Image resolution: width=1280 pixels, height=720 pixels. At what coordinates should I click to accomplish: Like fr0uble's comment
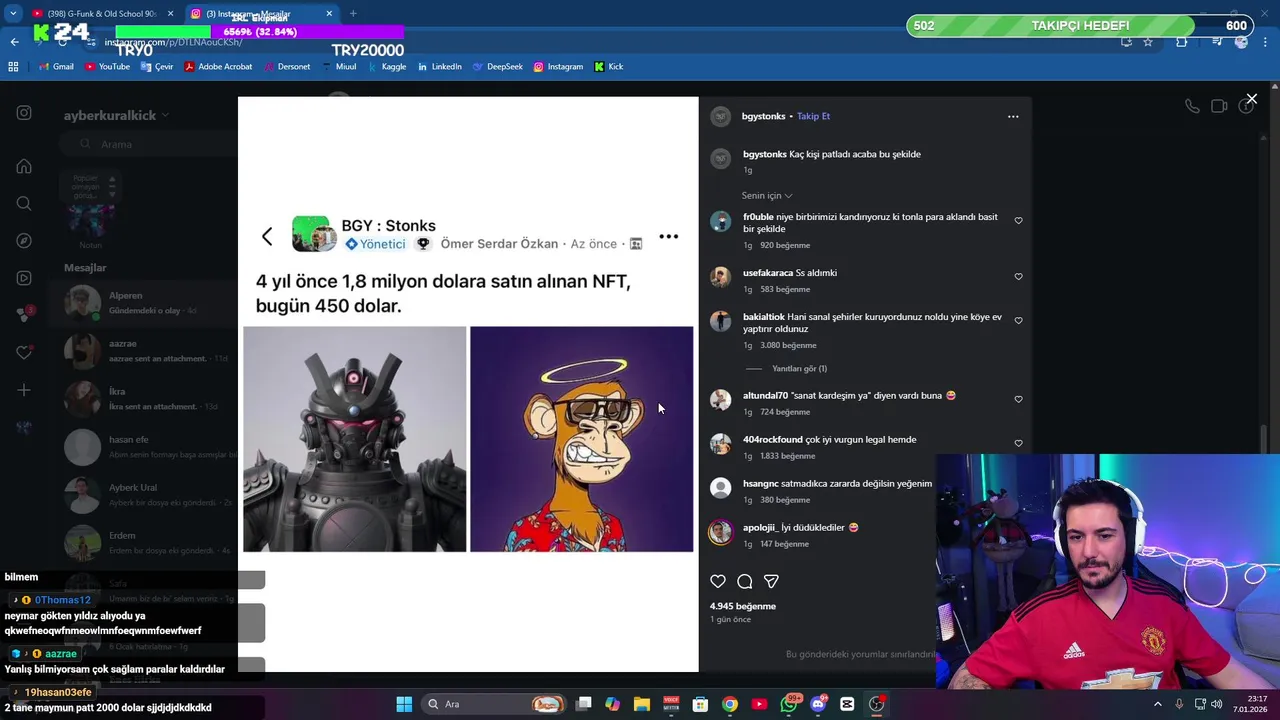pos(1018,220)
